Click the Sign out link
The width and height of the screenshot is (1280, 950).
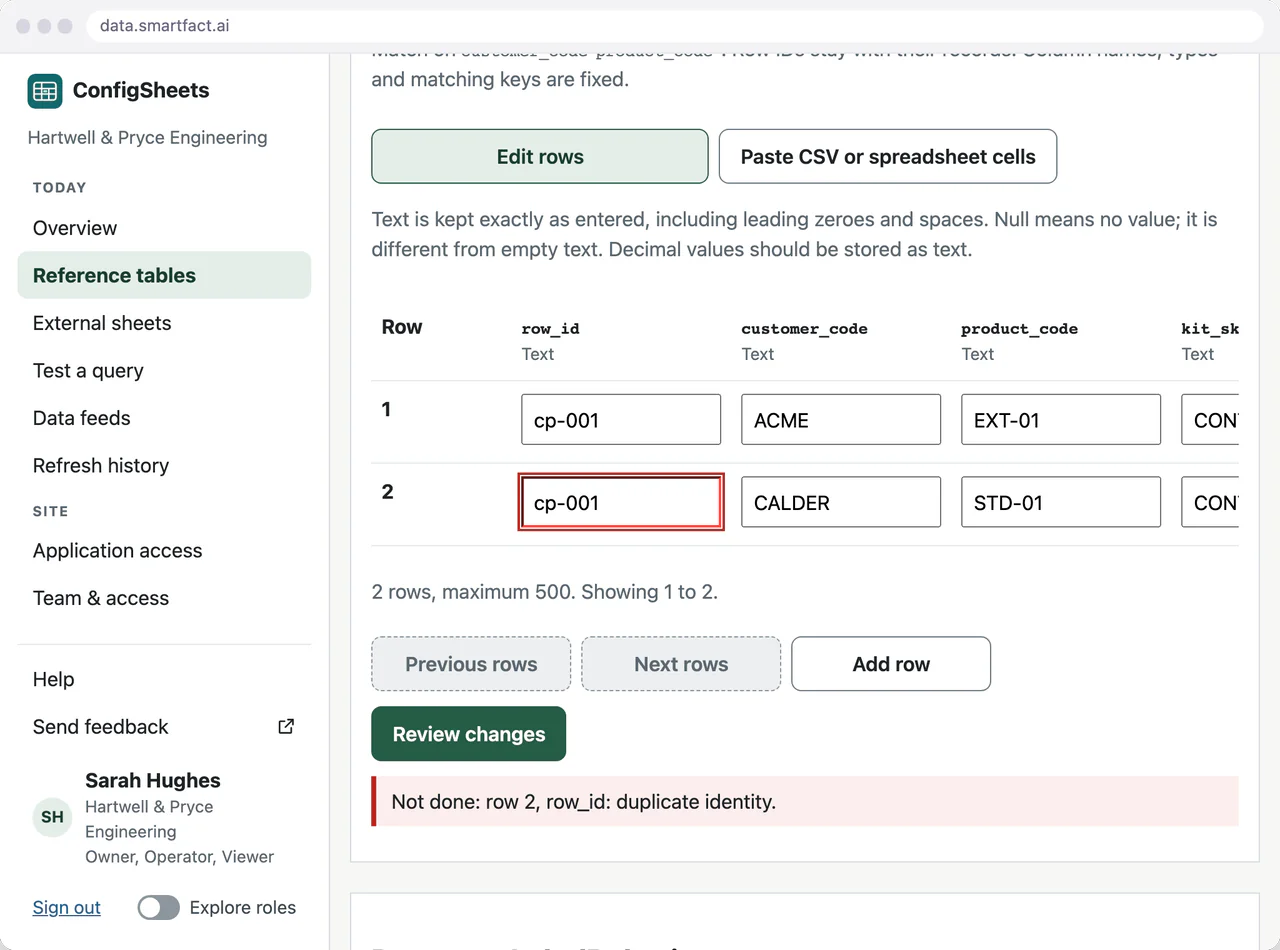(x=67, y=908)
